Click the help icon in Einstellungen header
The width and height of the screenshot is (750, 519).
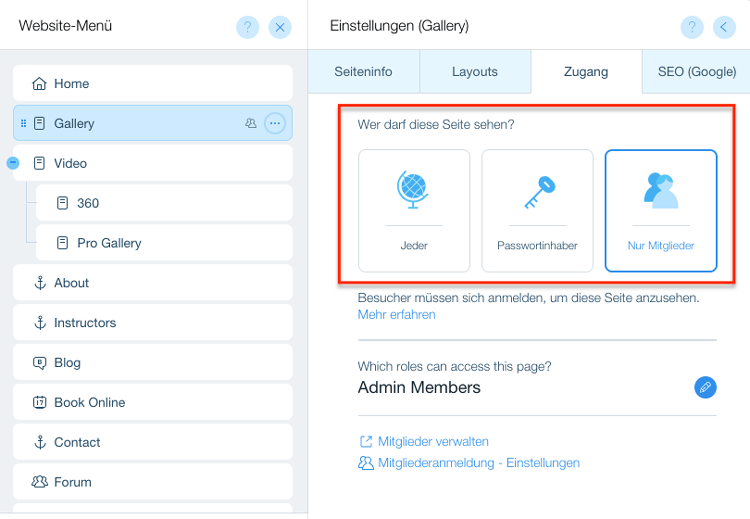692,27
